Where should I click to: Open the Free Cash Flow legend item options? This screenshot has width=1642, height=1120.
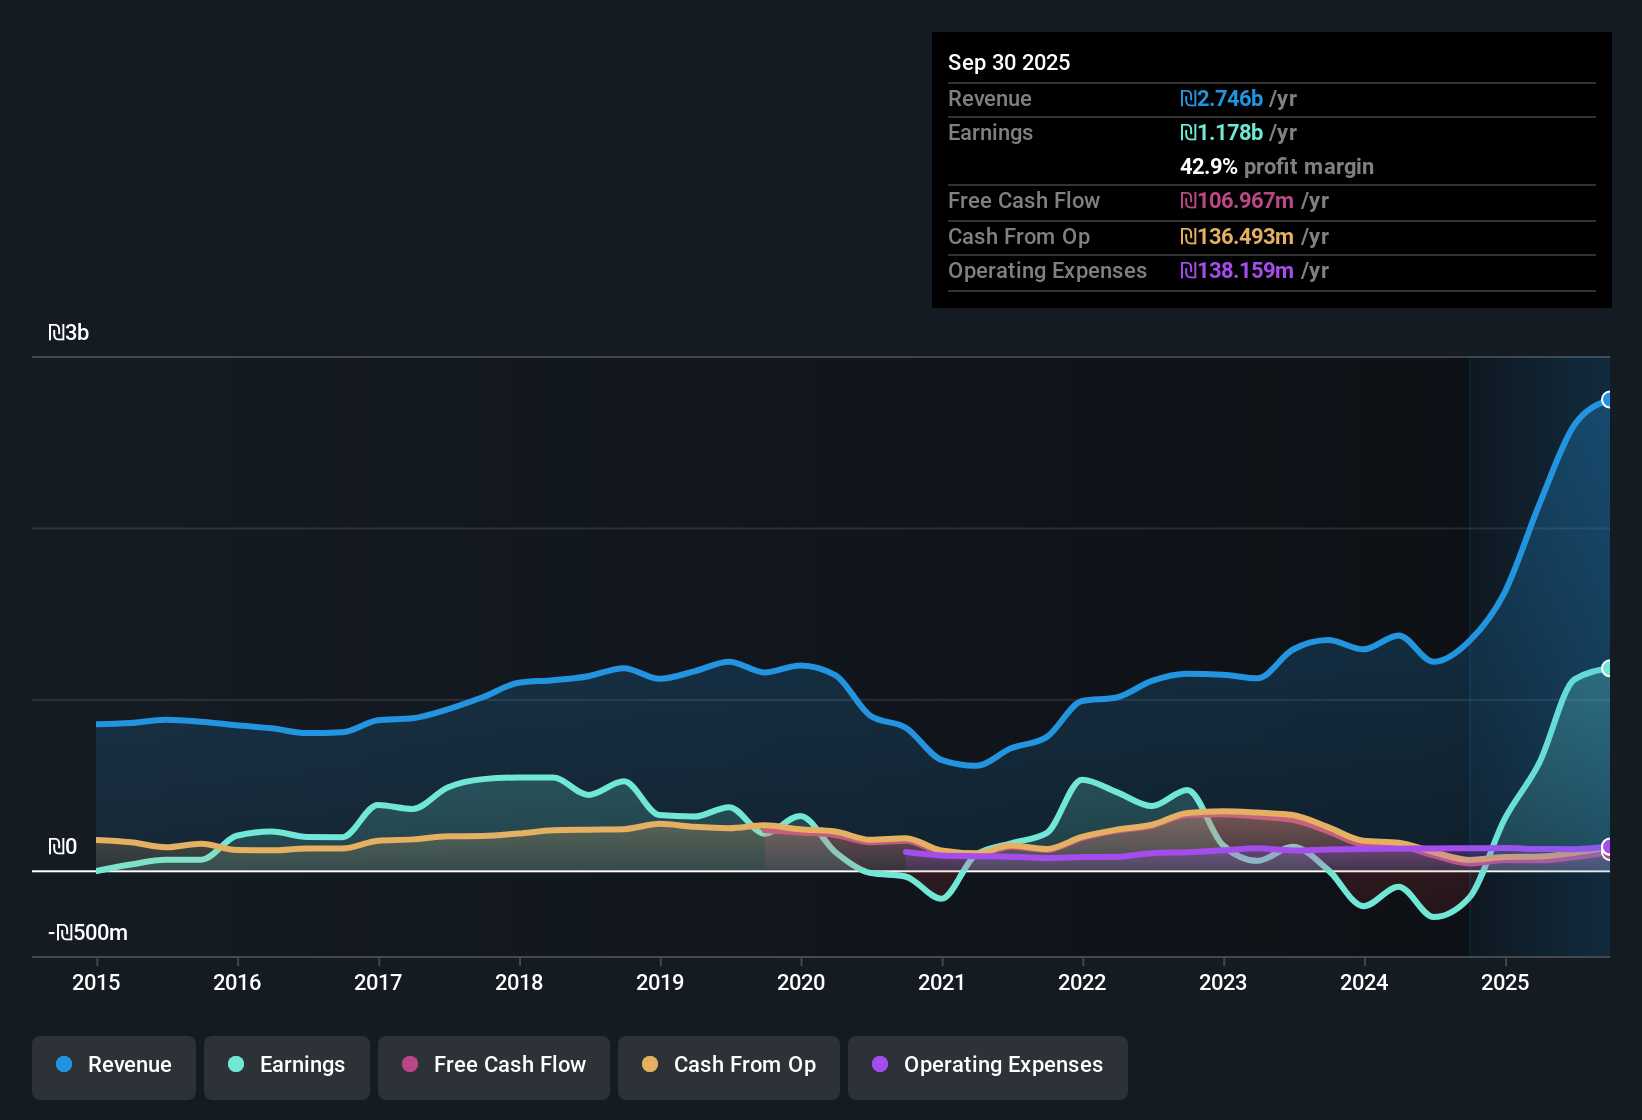point(493,1065)
